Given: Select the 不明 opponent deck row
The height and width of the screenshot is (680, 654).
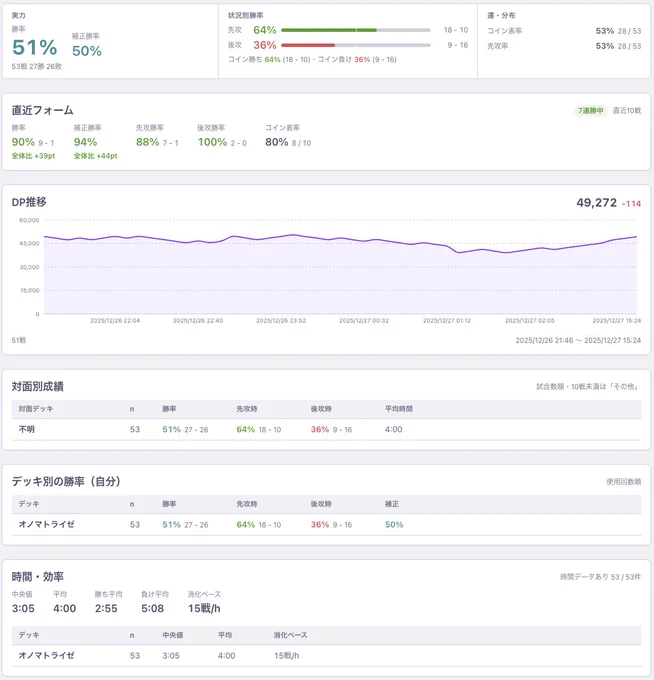Looking at the screenshot, I should pyautogui.click(x=326, y=429).
